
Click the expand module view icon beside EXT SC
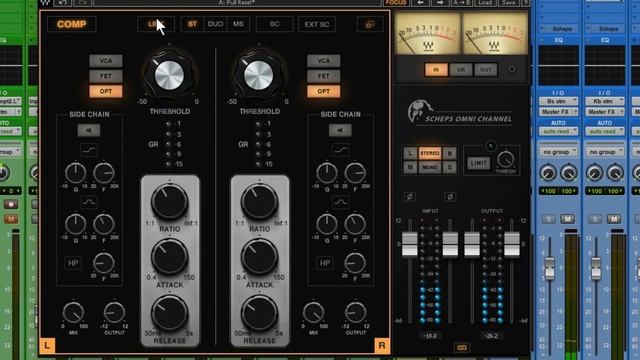tap(370, 24)
